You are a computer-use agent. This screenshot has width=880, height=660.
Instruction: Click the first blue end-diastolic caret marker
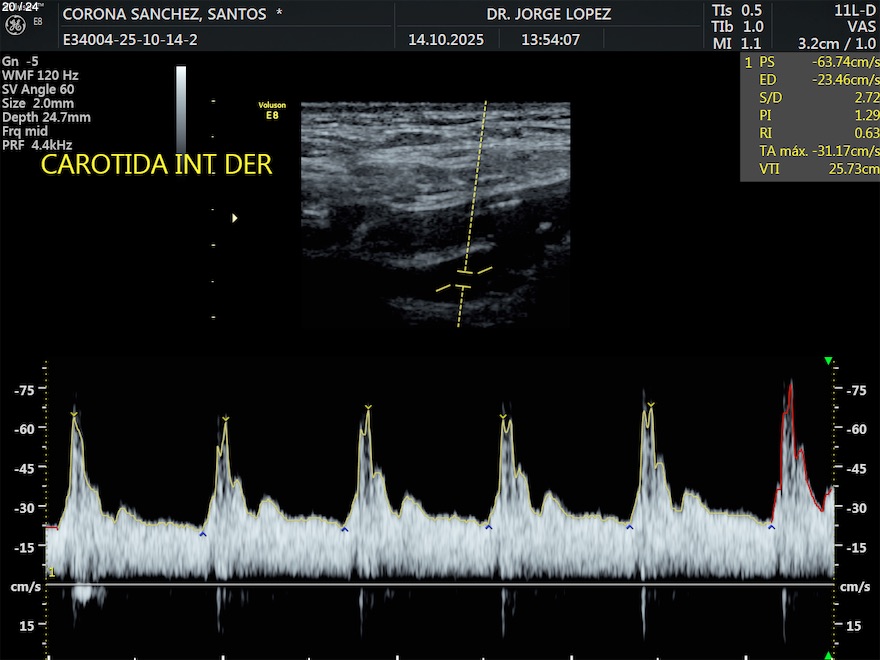pos(203,535)
